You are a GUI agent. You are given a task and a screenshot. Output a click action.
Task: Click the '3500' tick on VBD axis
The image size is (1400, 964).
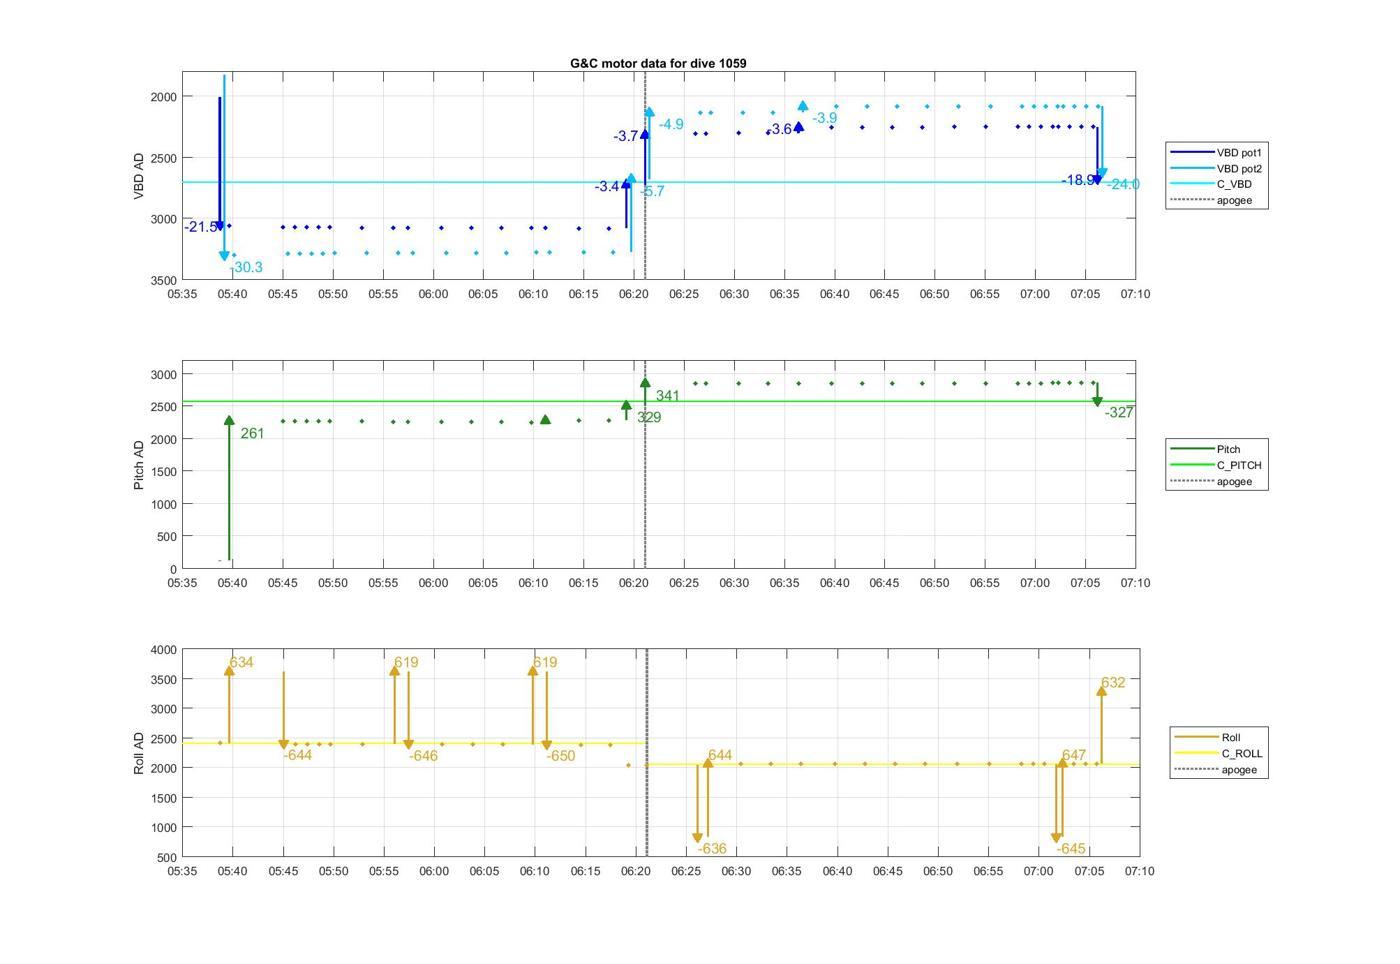click(163, 281)
